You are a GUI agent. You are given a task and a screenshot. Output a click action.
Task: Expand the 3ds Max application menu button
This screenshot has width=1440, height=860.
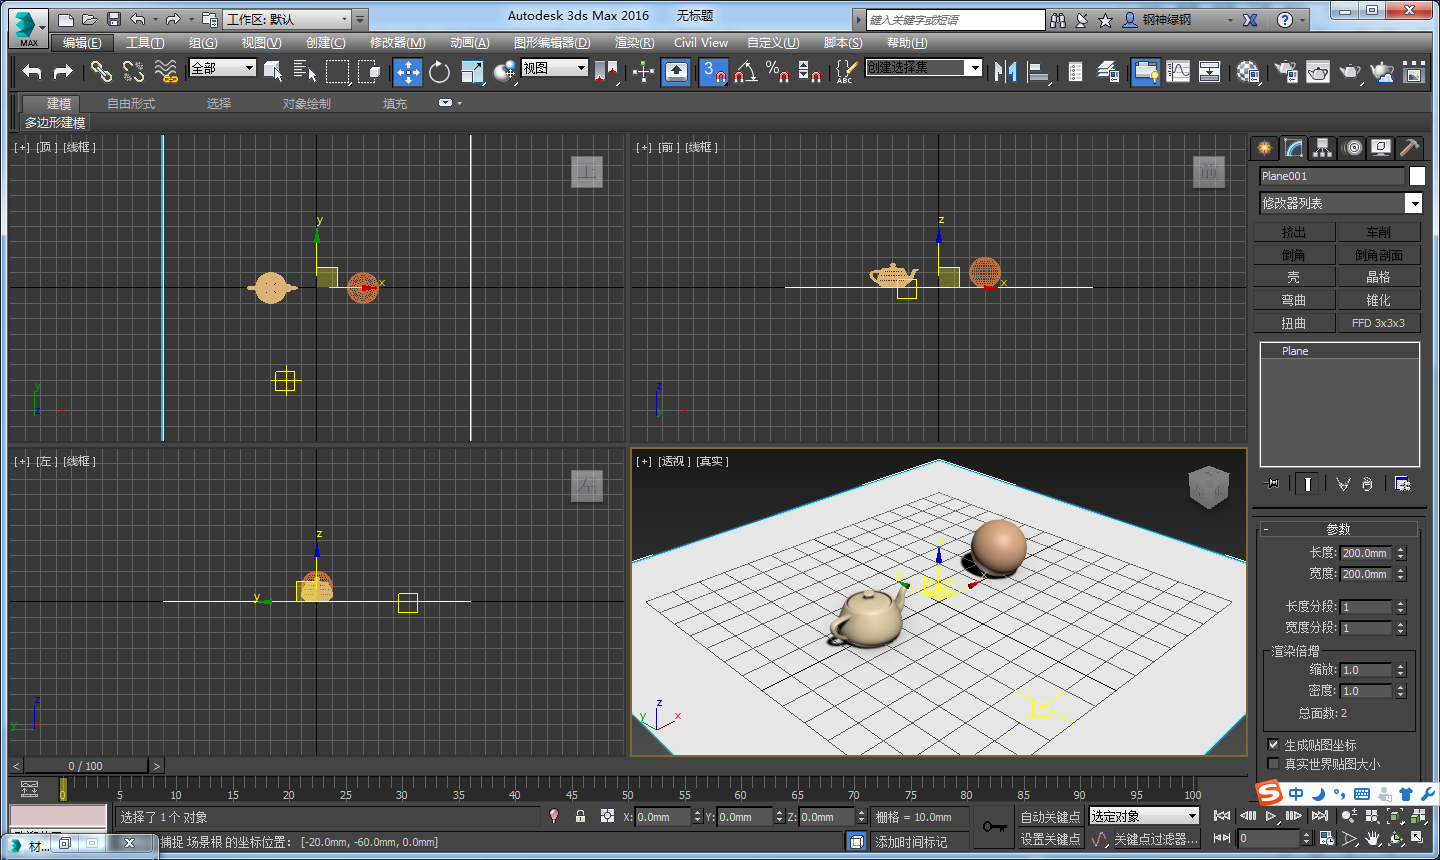pyautogui.click(x=28, y=27)
